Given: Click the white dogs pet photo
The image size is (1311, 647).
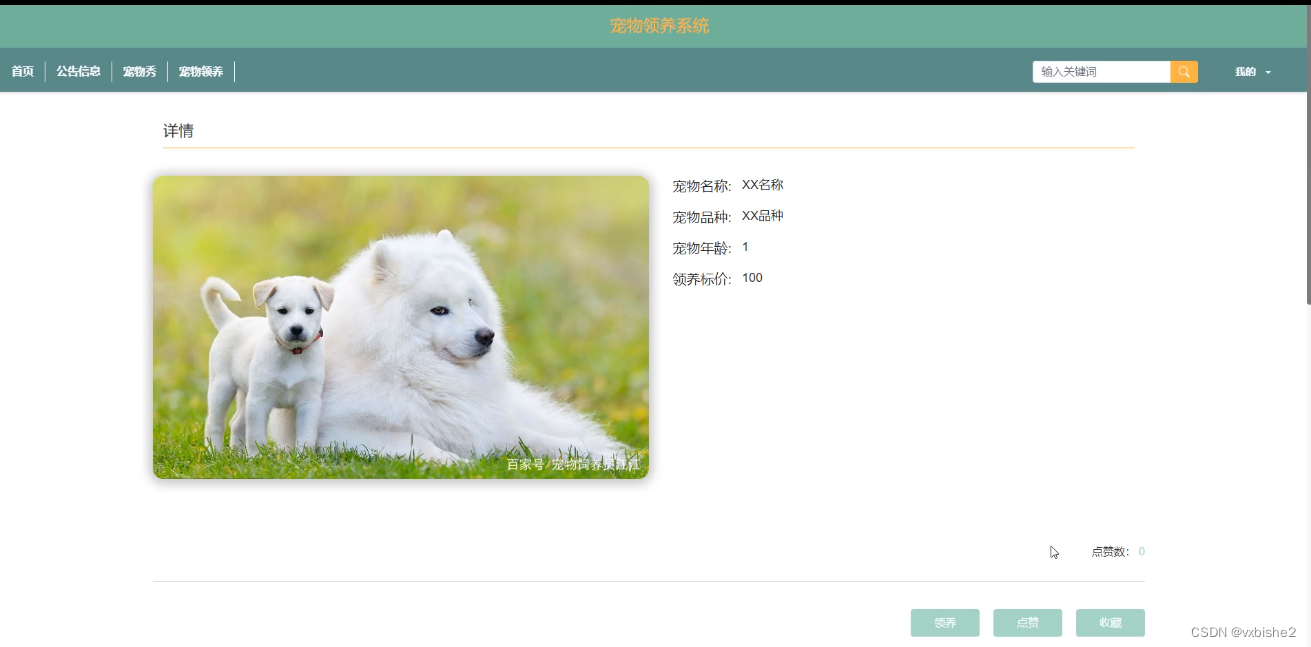Looking at the screenshot, I should [x=401, y=327].
